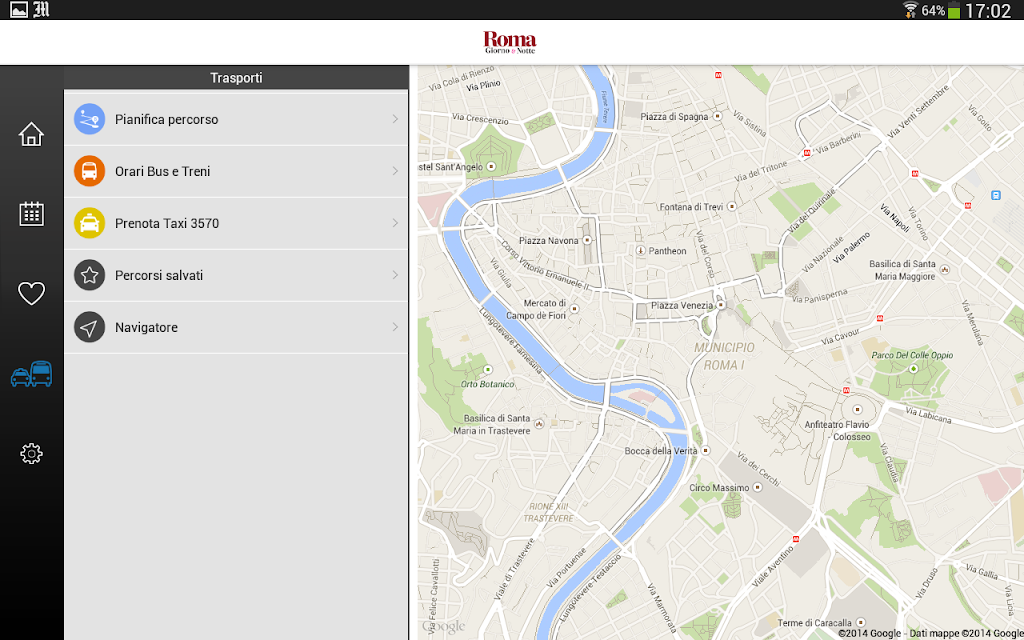The height and width of the screenshot is (640, 1024).
Task: Click the blue train station icon on map
Action: (995, 195)
